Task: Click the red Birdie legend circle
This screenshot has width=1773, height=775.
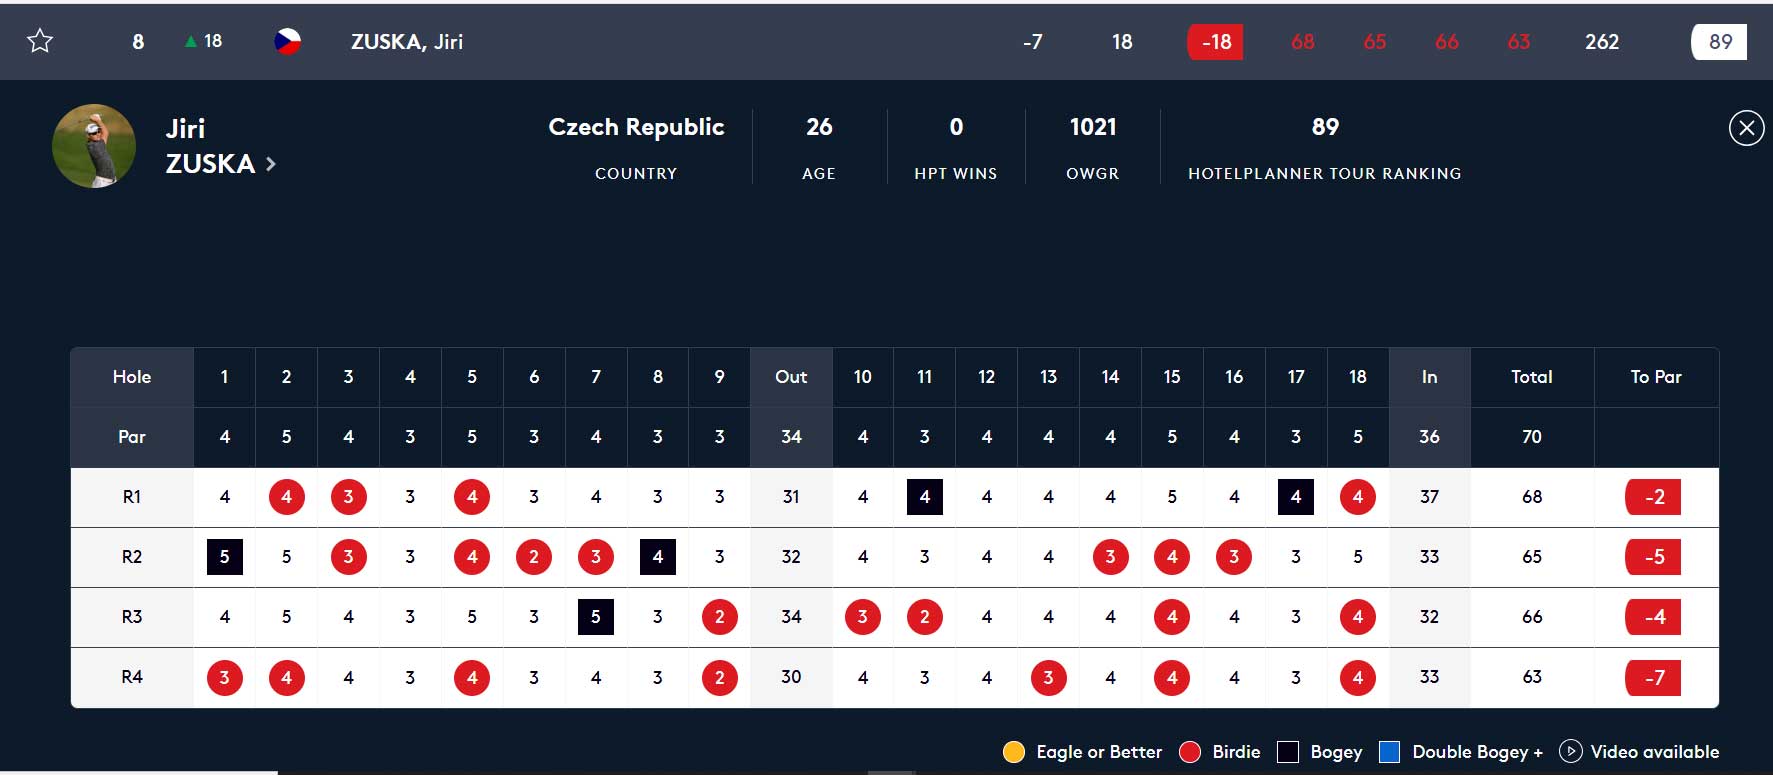Action: coord(1190,752)
